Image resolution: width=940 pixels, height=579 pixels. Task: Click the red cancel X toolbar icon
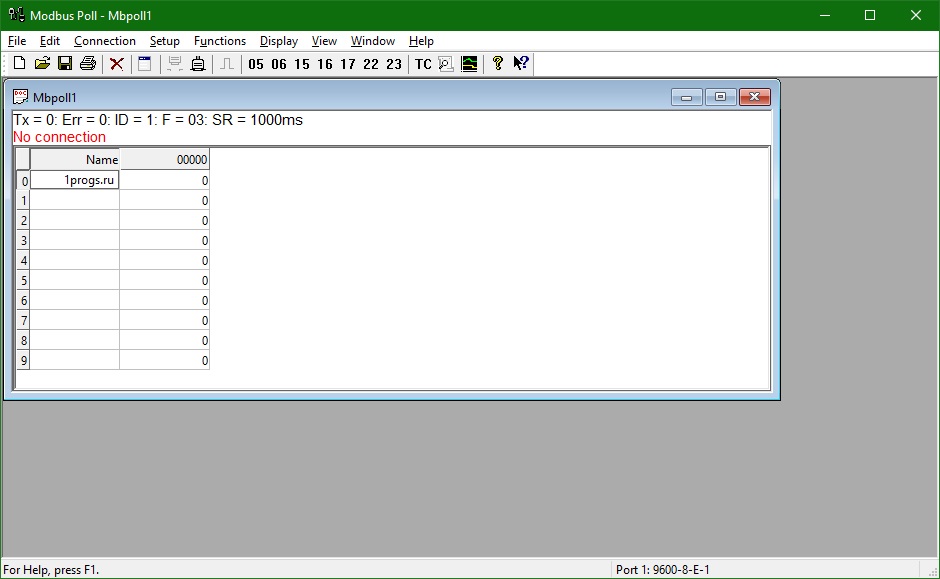click(x=117, y=63)
